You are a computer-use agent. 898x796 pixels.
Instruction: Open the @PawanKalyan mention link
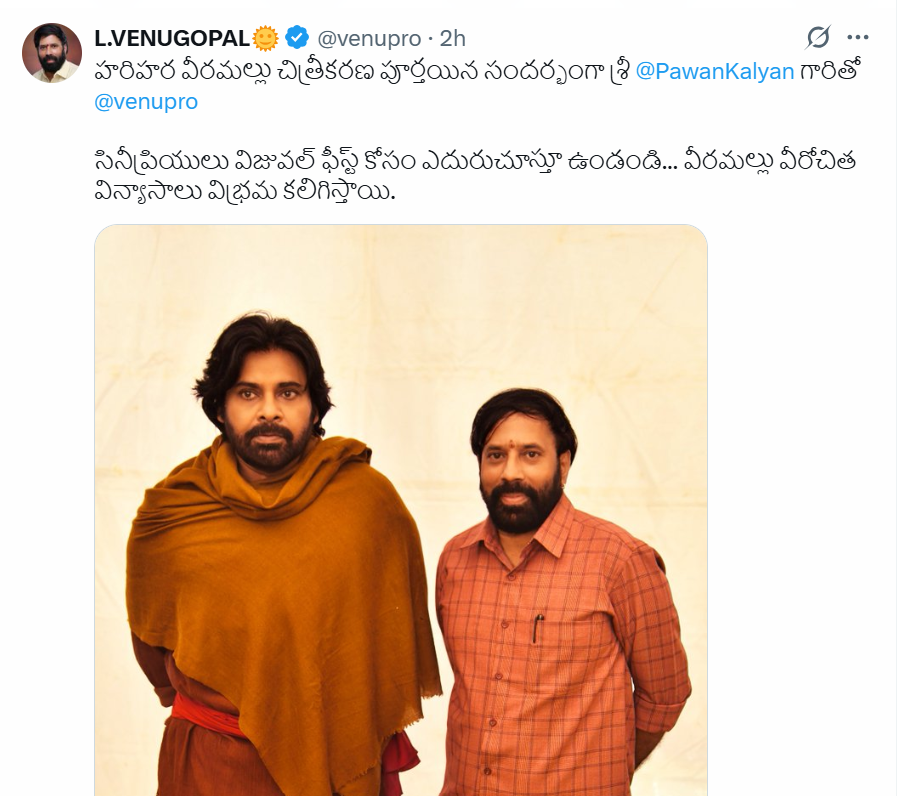coord(715,72)
